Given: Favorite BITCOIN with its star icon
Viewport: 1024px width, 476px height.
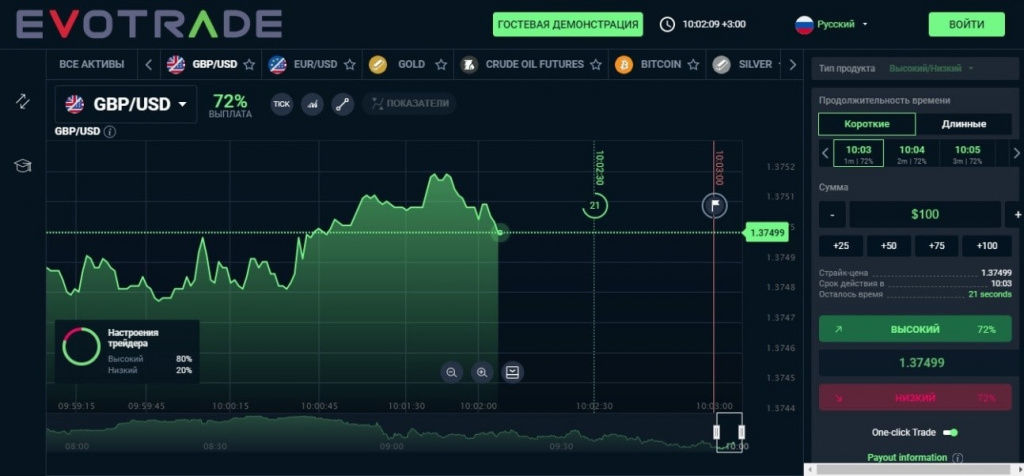Looking at the screenshot, I should pyautogui.click(x=693, y=65).
